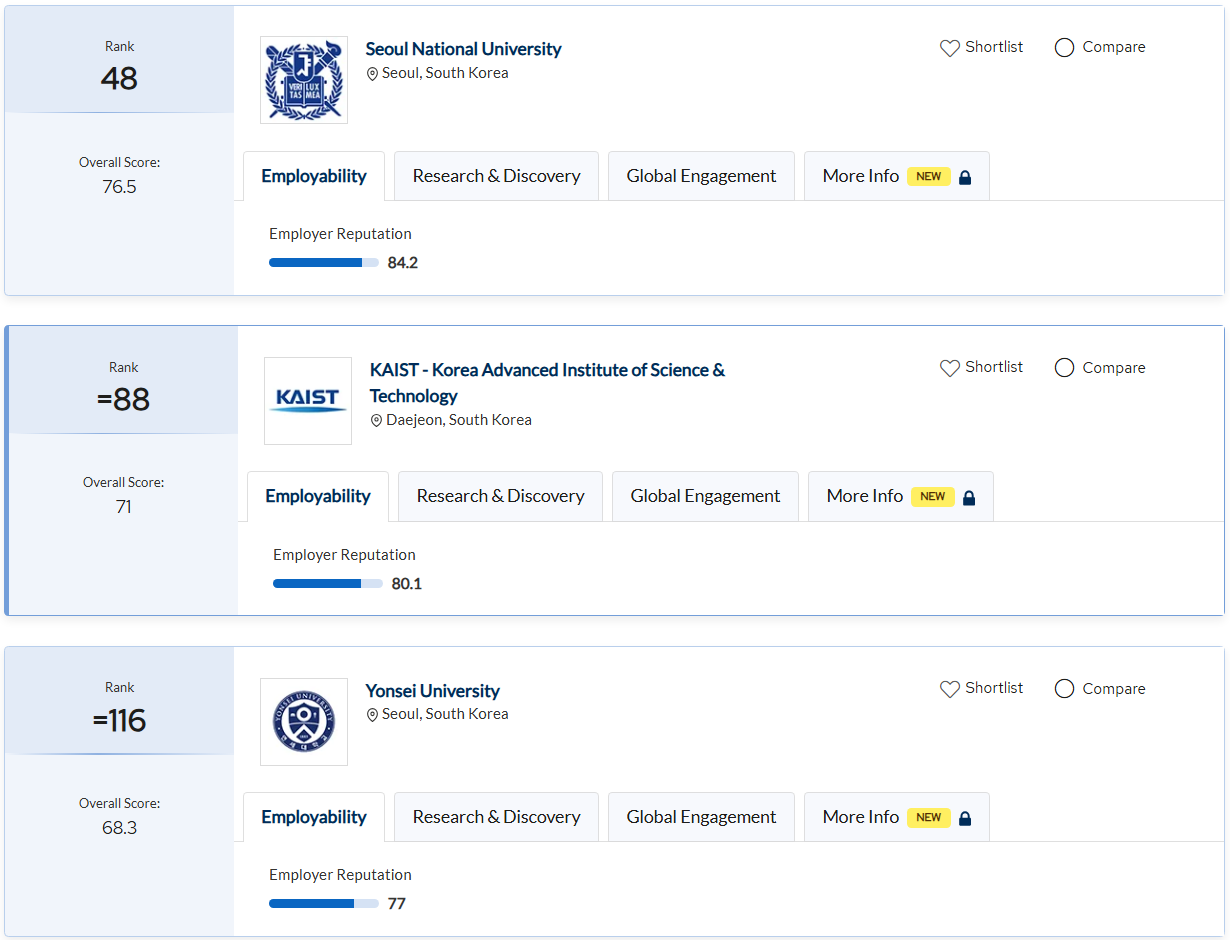Click the location pin icon under Yonsei University
Viewport: 1230px width, 940px height.
pos(372,715)
